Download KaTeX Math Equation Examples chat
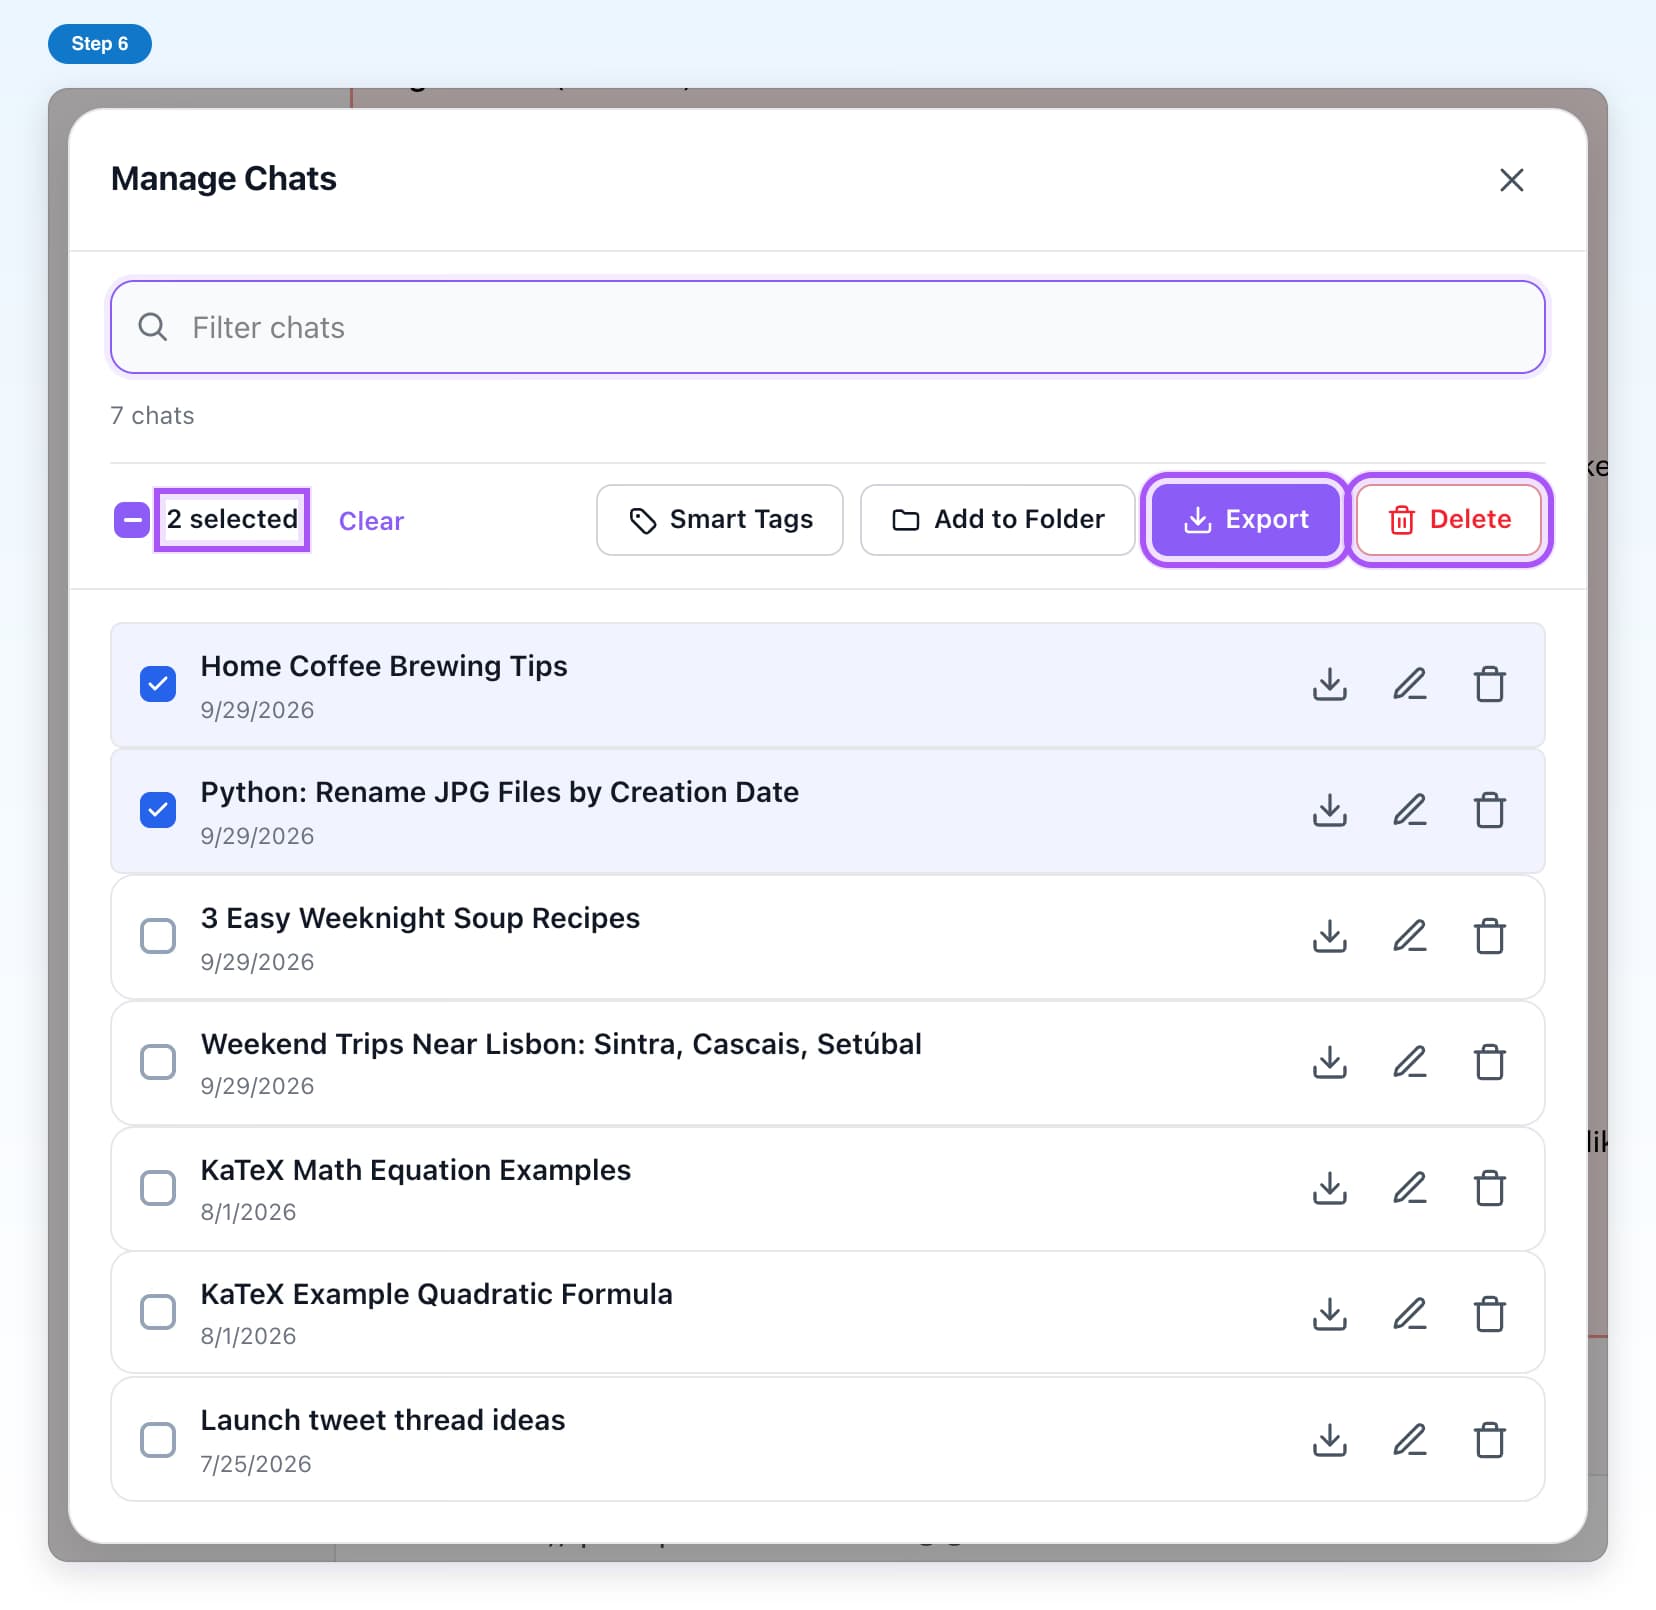The width and height of the screenshot is (1656, 1610). click(x=1329, y=1189)
